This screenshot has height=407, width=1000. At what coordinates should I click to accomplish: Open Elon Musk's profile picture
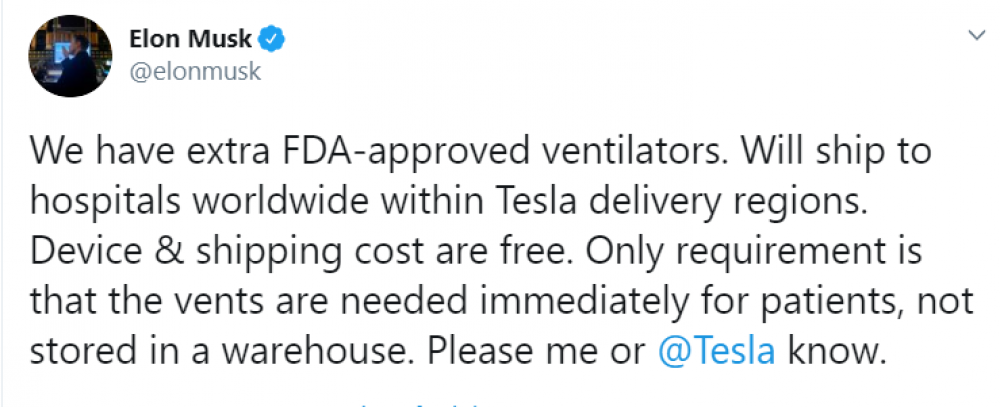pos(70,56)
